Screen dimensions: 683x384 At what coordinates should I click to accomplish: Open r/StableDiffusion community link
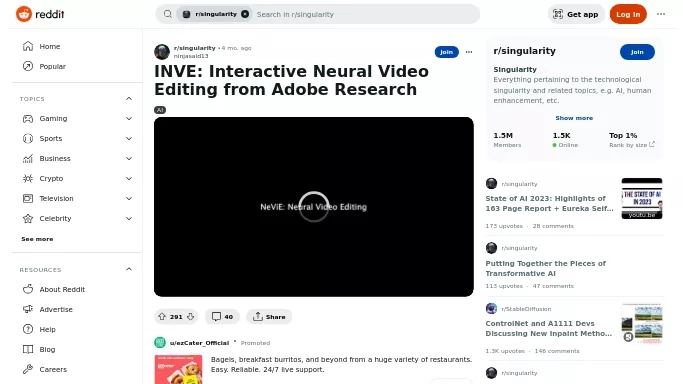tap(526, 309)
